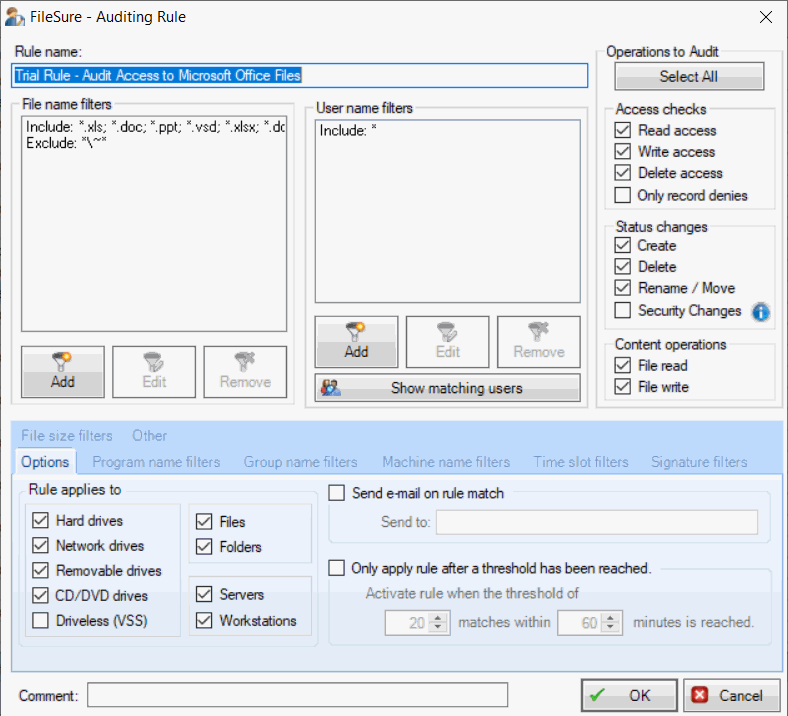Click the Send to email field
The height and width of the screenshot is (716, 788).
click(597, 523)
